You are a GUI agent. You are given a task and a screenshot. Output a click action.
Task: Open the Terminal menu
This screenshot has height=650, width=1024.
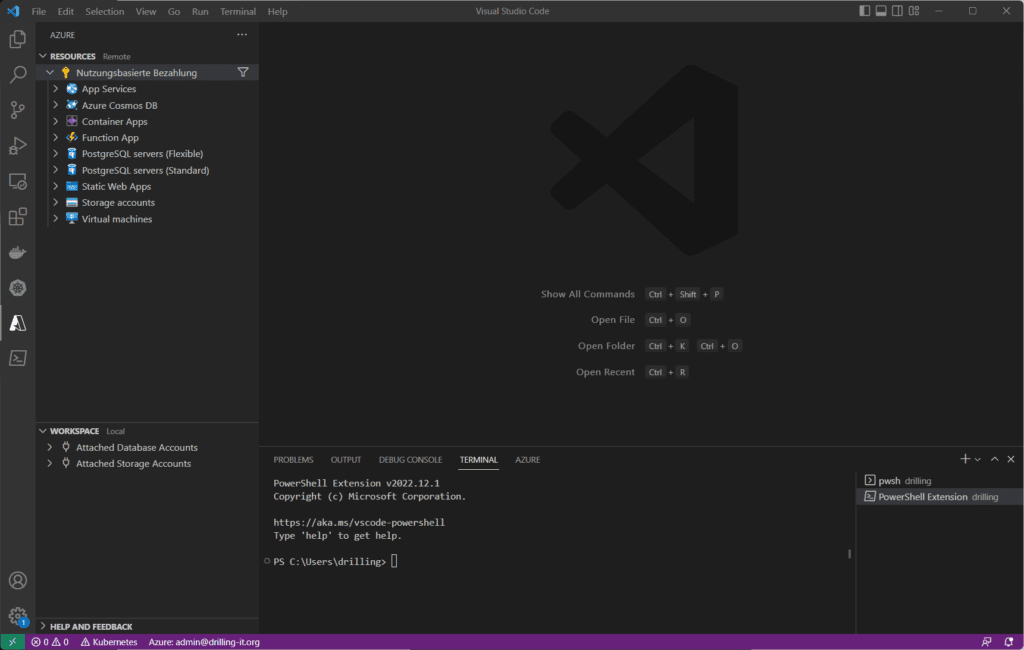pos(238,11)
